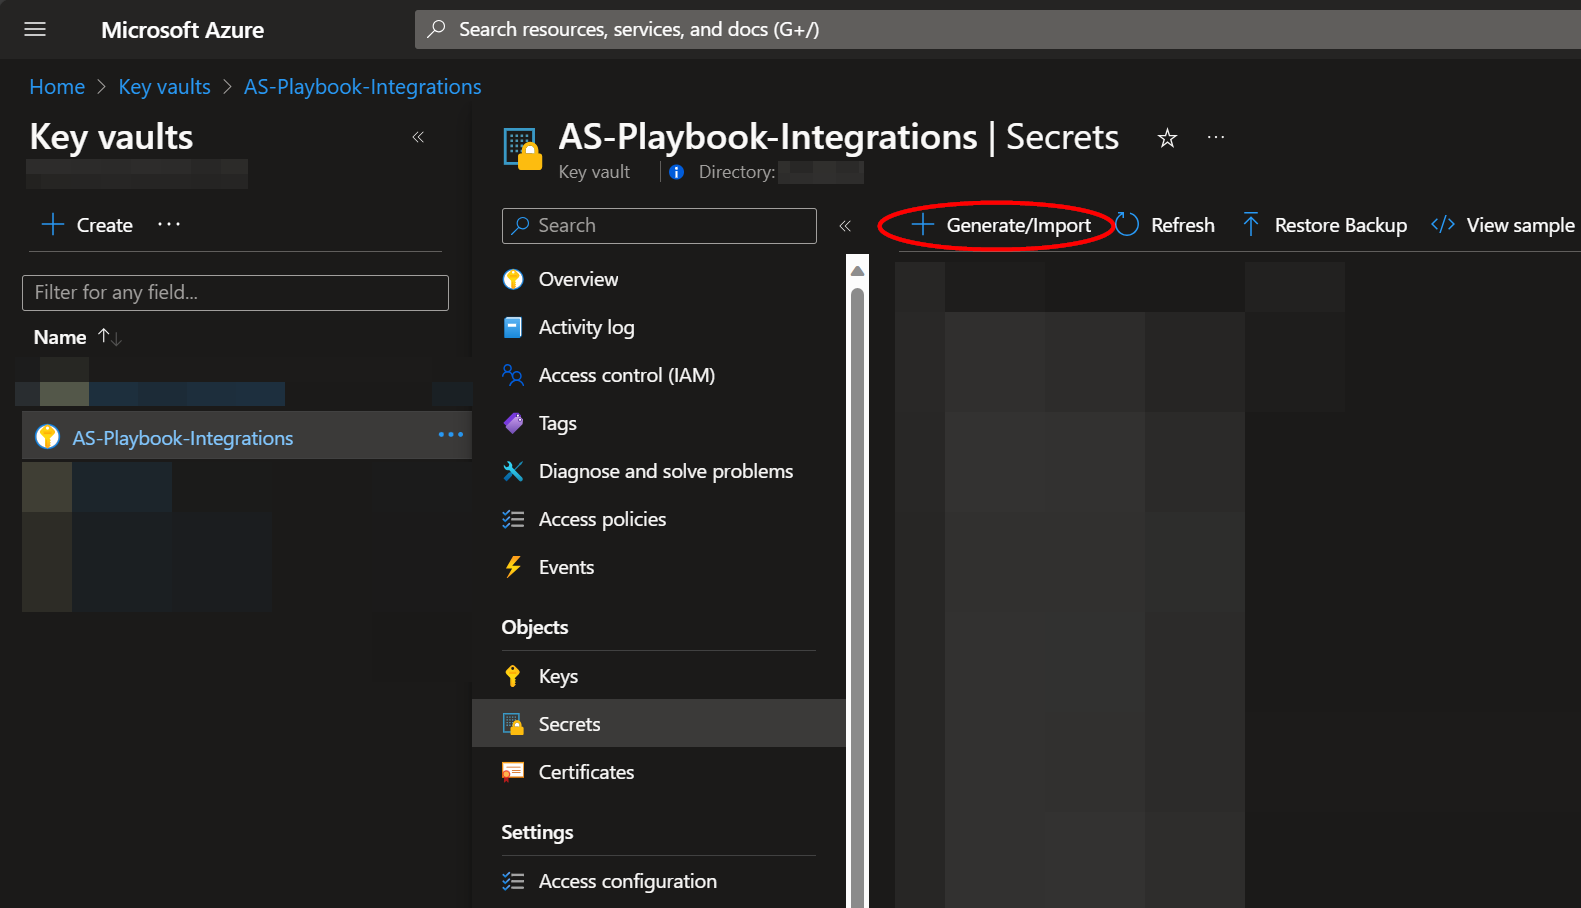This screenshot has width=1581, height=908.
Task: Open AS-Playbook-Integrations breadcrumb
Action: point(362,87)
